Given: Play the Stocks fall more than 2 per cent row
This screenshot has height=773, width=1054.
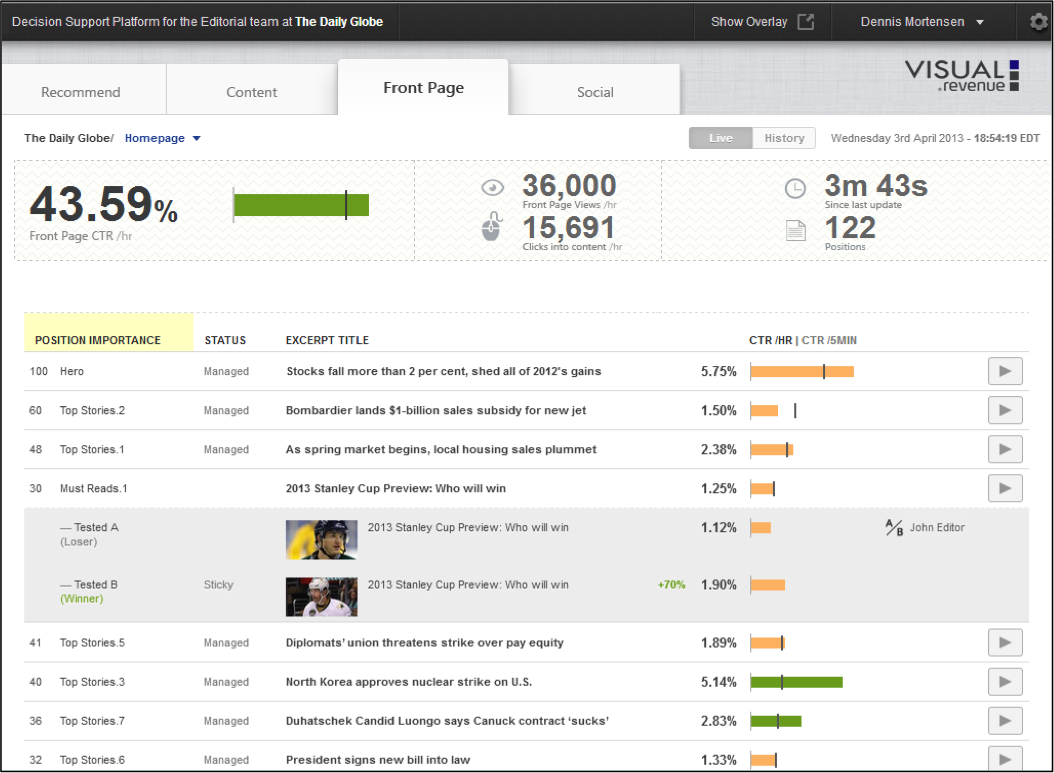Looking at the screenshot, I should [x=1005, y=371].
